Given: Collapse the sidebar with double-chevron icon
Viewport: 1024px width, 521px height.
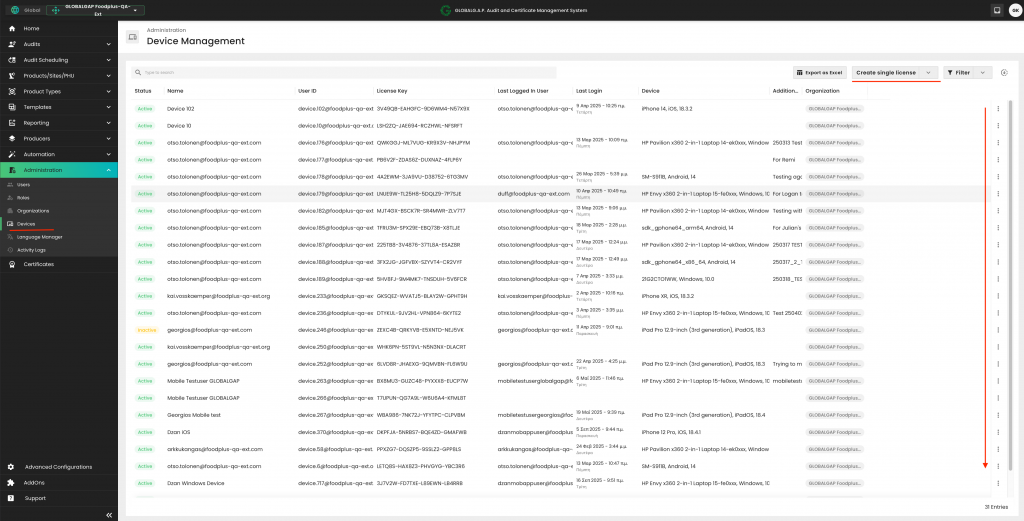Looking at the screenshot, I should click(x=108, y=514).
